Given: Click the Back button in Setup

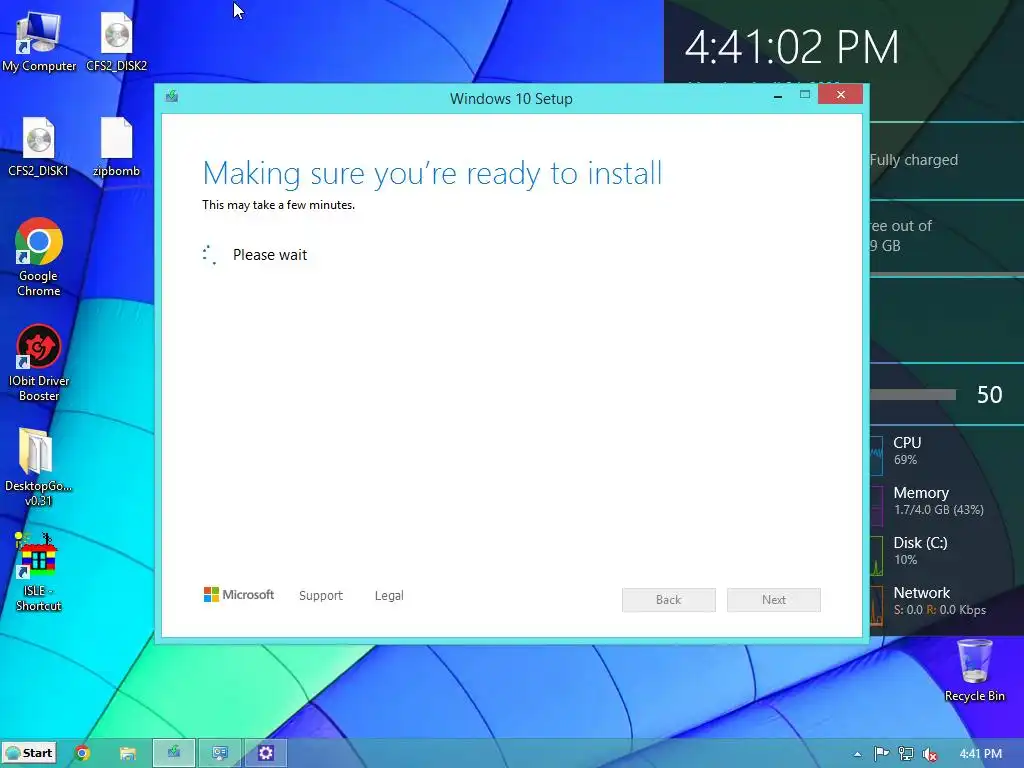Looking at the screenshot, I should 668,600.
